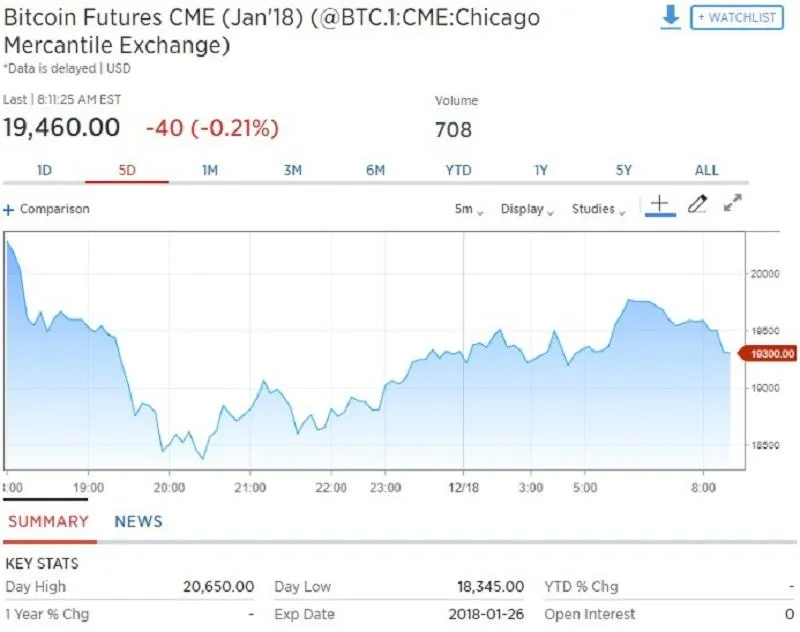Pick the 6M time range
800x632 pixels.
point(375,170)
